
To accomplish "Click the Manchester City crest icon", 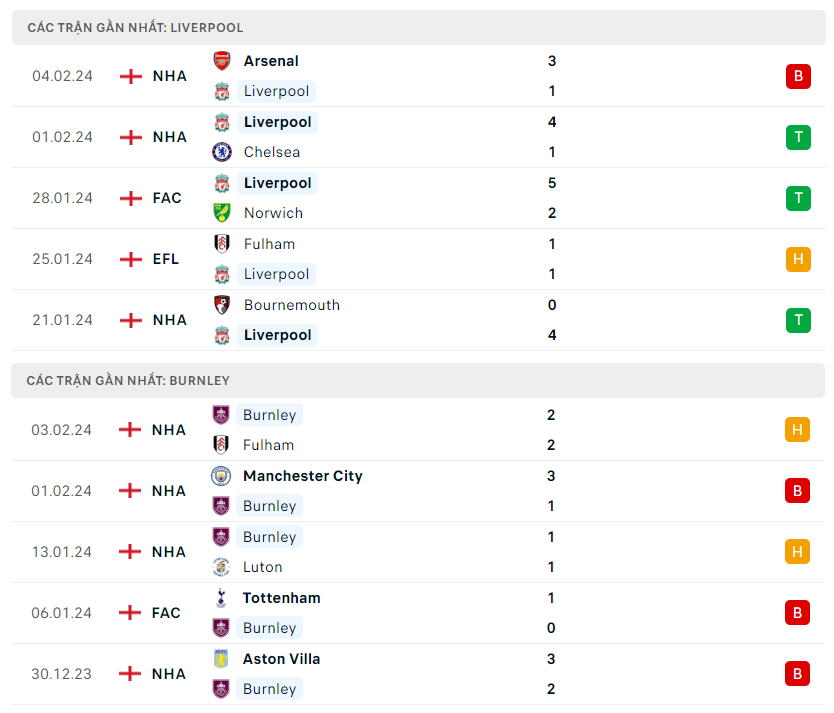I will coord(221,476).
